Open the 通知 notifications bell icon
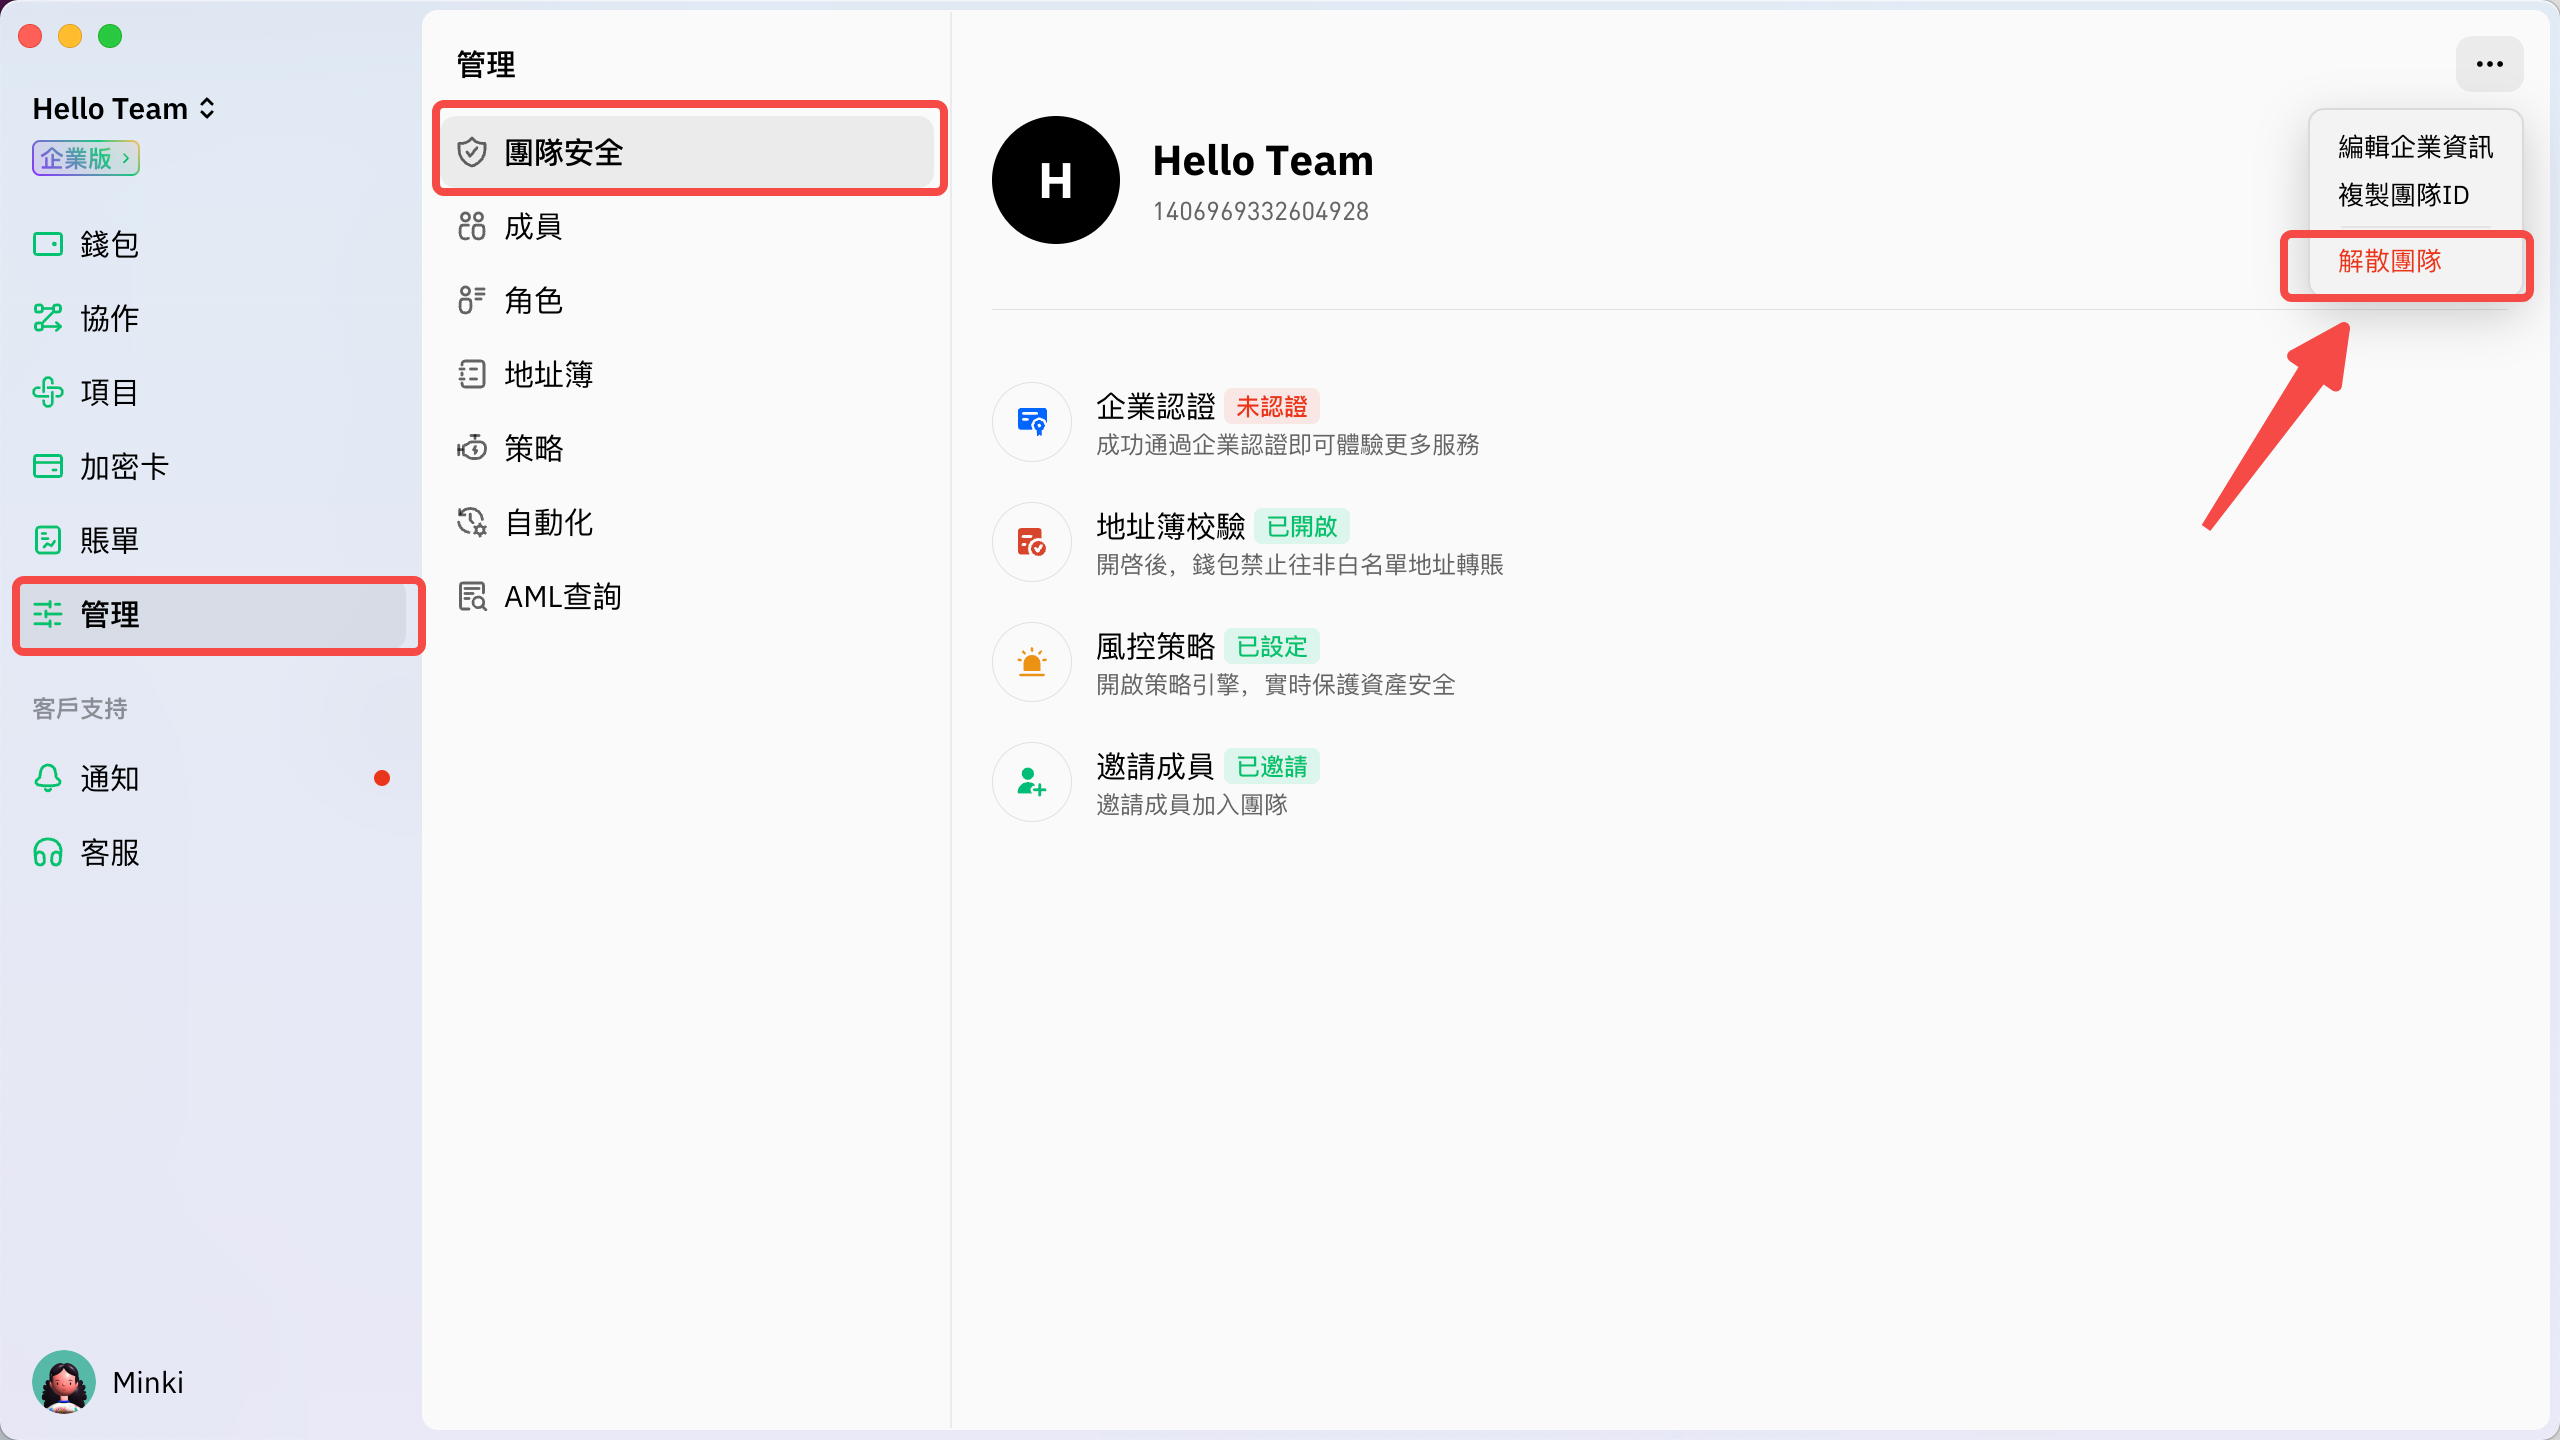Screen dimensions: 2560x1440 [x=47, y=778]
